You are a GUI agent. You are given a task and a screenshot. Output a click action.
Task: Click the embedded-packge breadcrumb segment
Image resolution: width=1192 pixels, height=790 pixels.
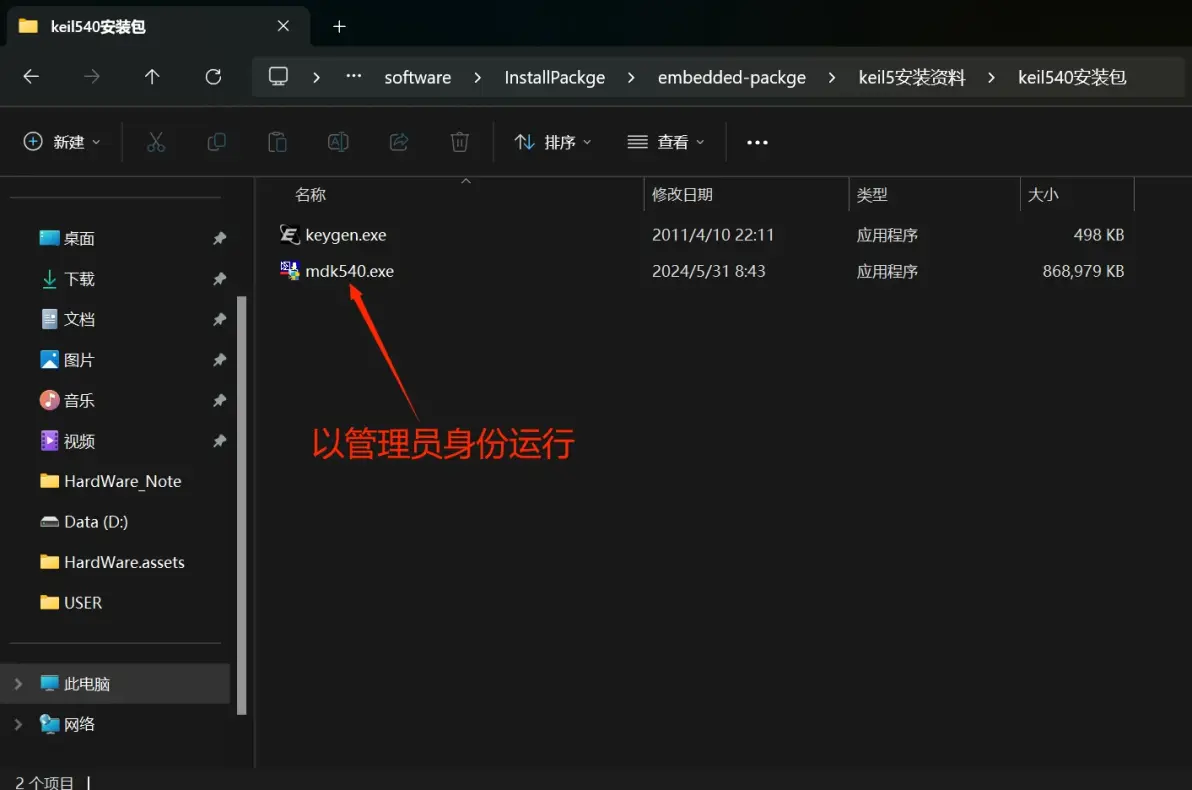point(731,77)
